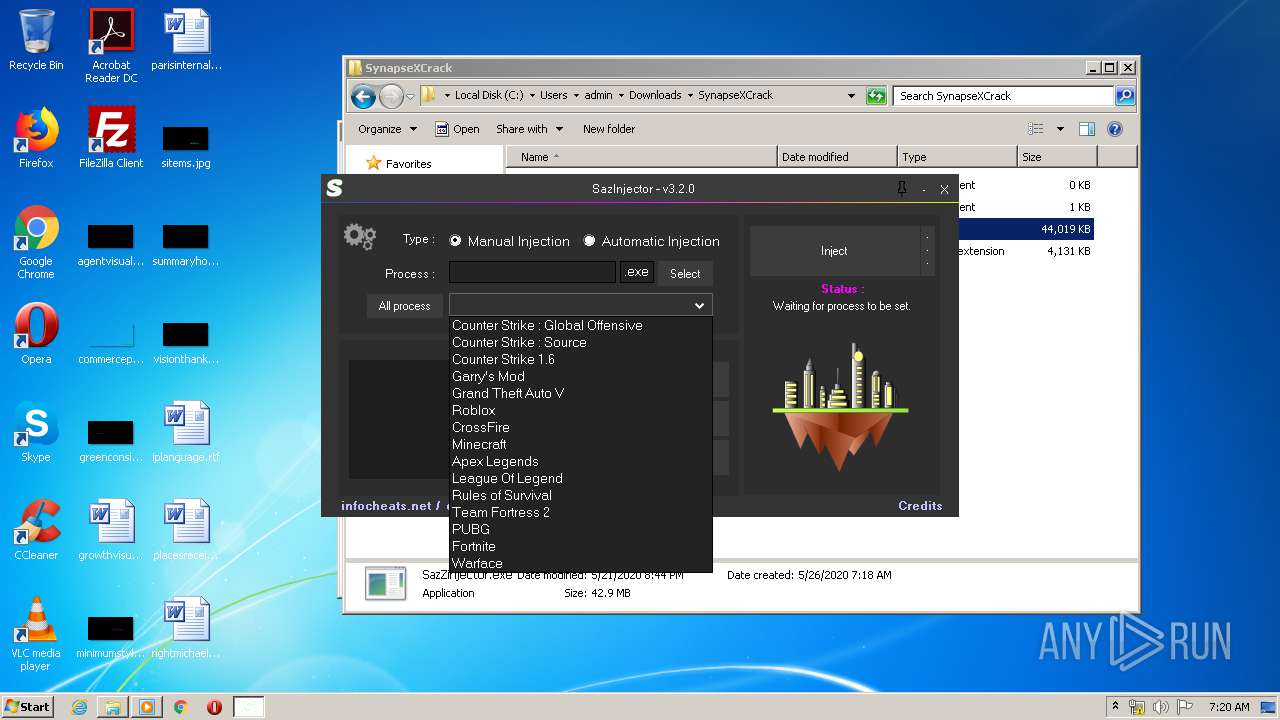The image size is (1280, 720).
Task: Click the All process button
Action: click(x=404, y=306)
